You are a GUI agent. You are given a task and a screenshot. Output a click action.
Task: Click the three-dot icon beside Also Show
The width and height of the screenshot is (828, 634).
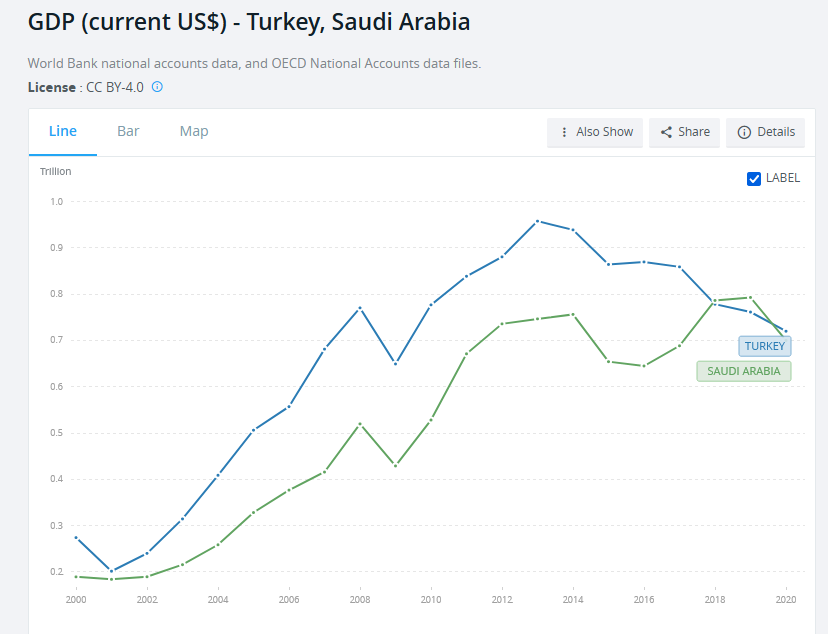(x=564, y=132)
